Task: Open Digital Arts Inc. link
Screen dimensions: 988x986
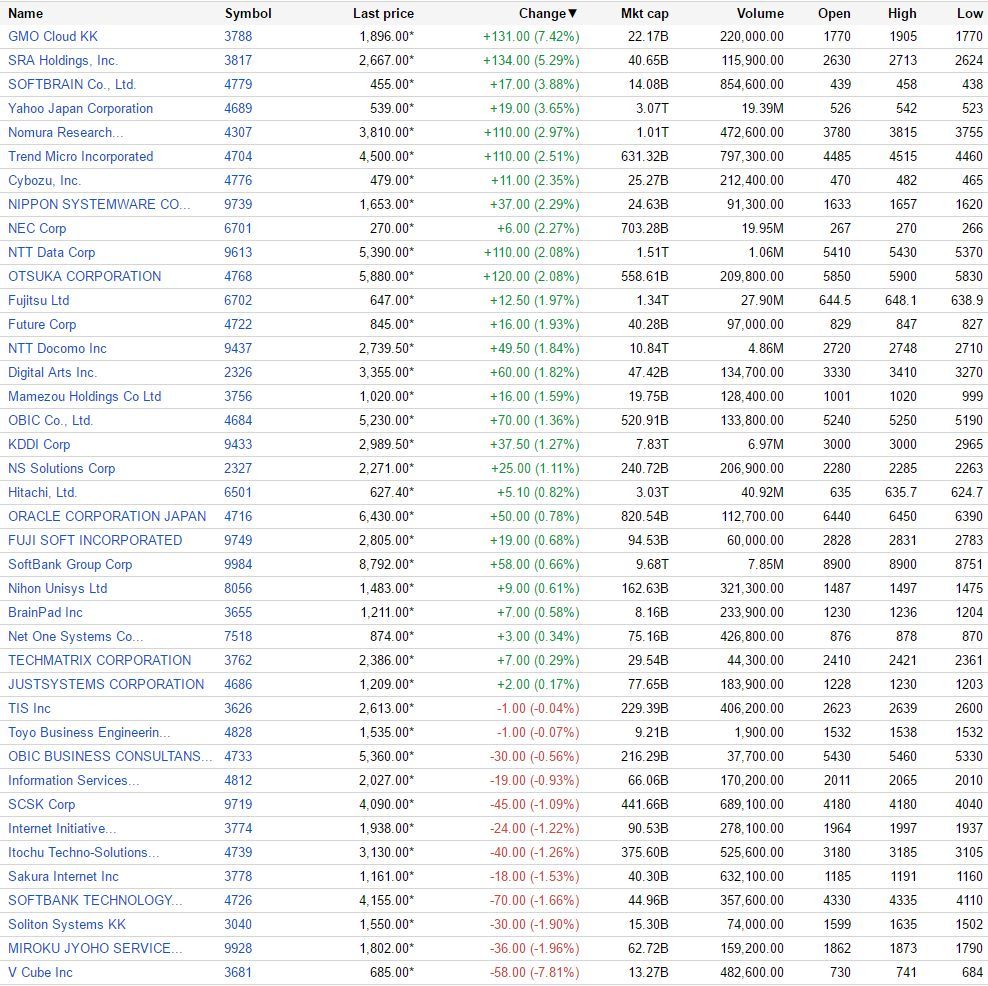Action: click(x=52, y=372)
